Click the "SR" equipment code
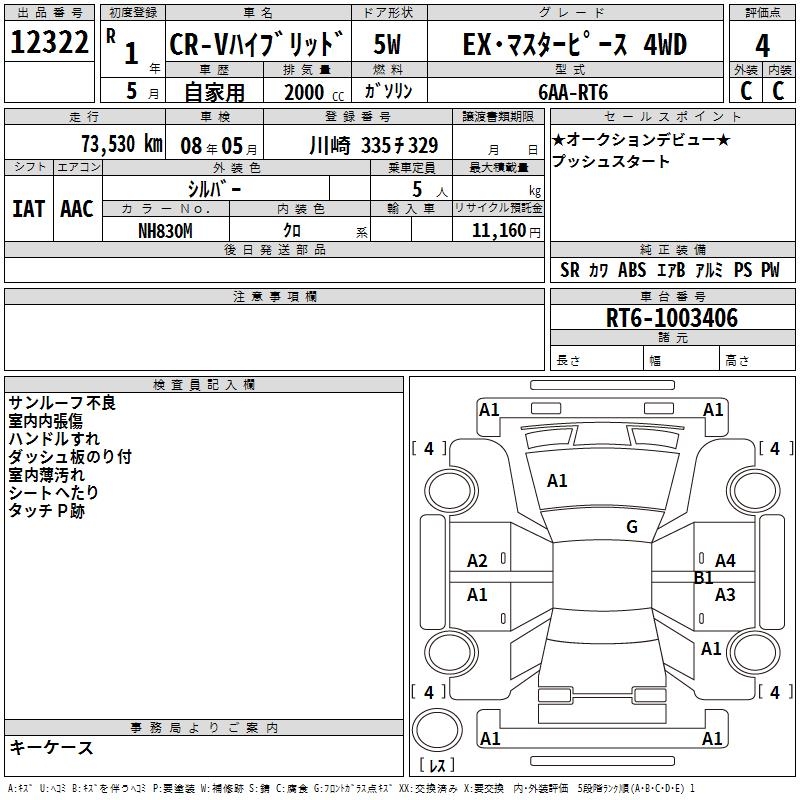The width and height of the screenshot is (800, 800). [570, 270]
